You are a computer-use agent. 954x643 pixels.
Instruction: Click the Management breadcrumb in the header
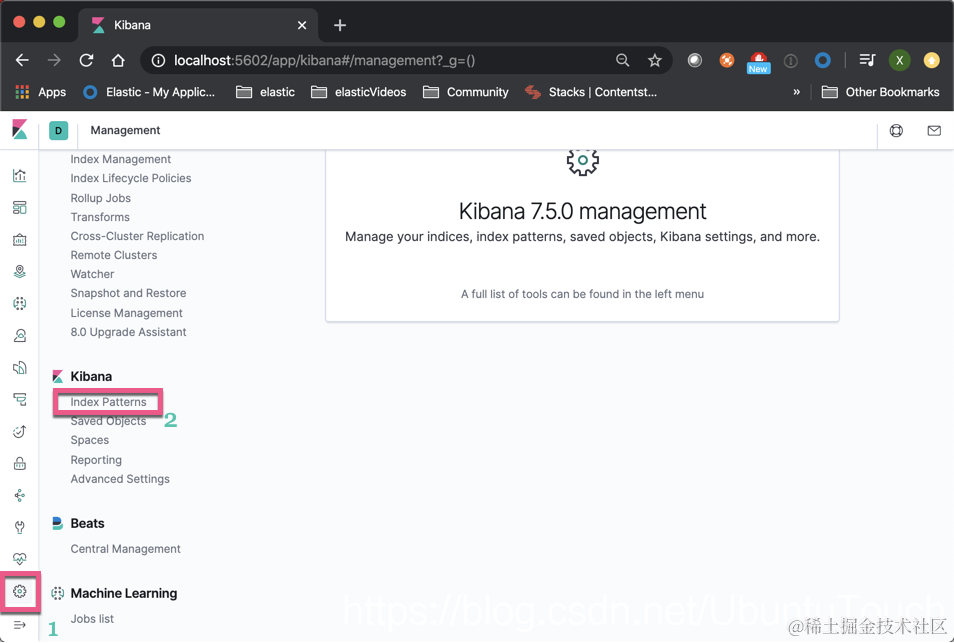(125, 130)
